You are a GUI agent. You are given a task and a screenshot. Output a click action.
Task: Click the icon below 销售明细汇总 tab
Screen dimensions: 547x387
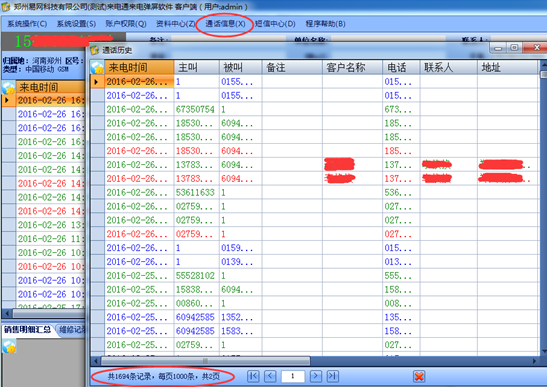9,347
